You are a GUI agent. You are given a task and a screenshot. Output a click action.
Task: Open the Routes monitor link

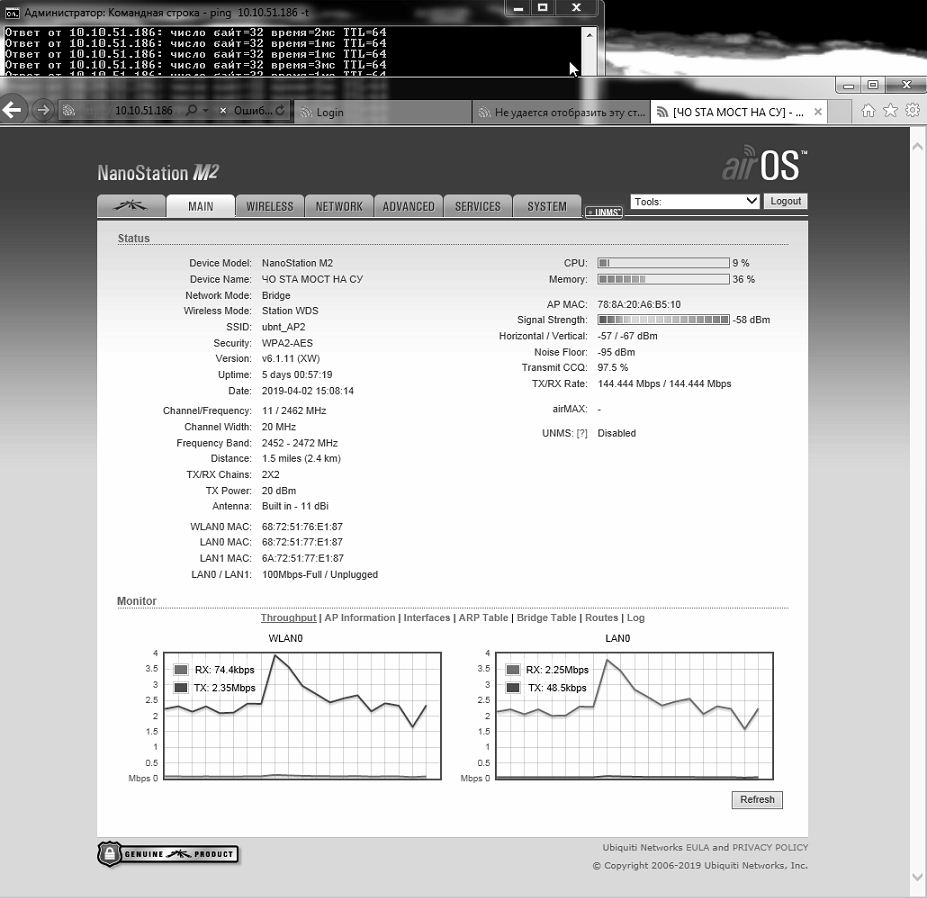(x=601, y=617)
